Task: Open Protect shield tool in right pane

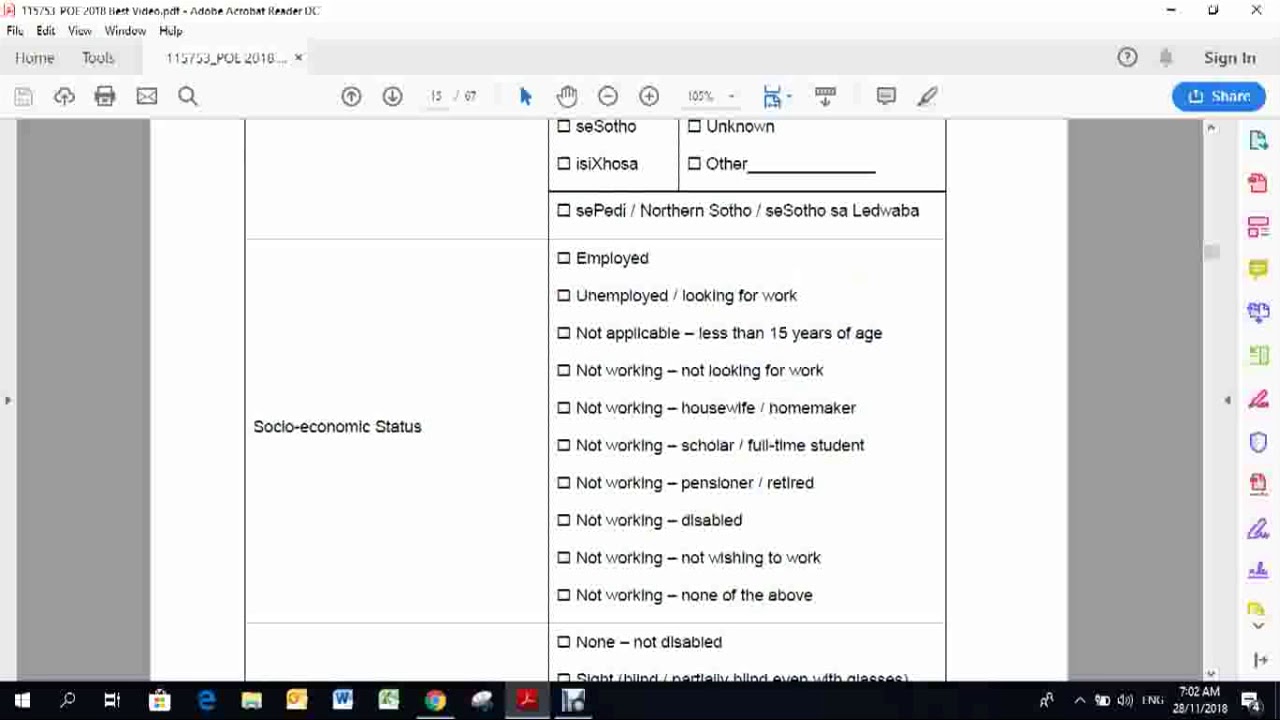Action: click(x=1258, y=442)
